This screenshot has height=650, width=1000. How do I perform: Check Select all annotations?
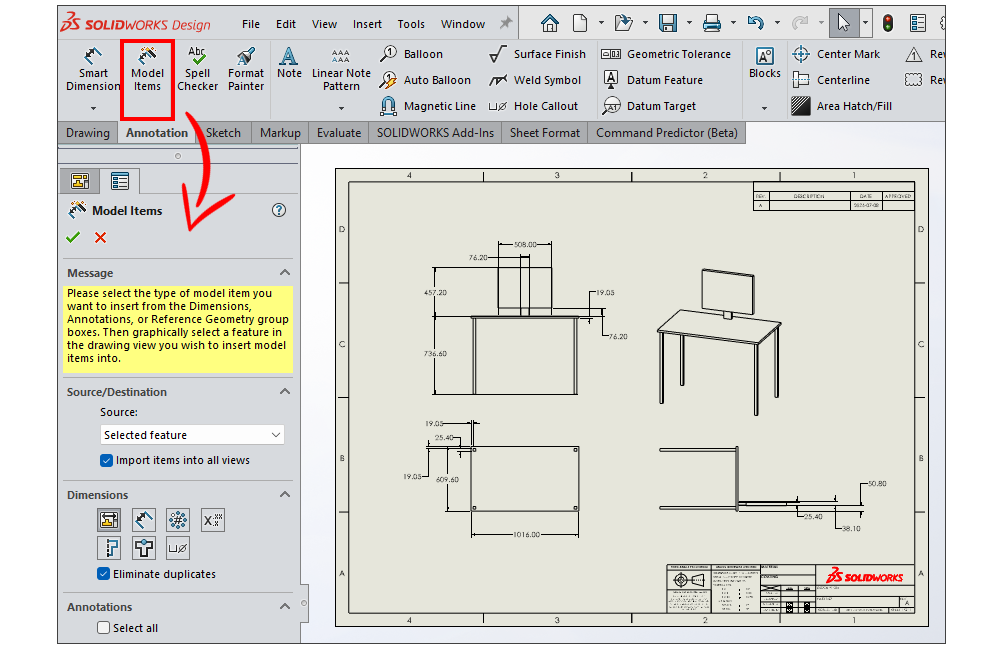[x=103, y=628]
